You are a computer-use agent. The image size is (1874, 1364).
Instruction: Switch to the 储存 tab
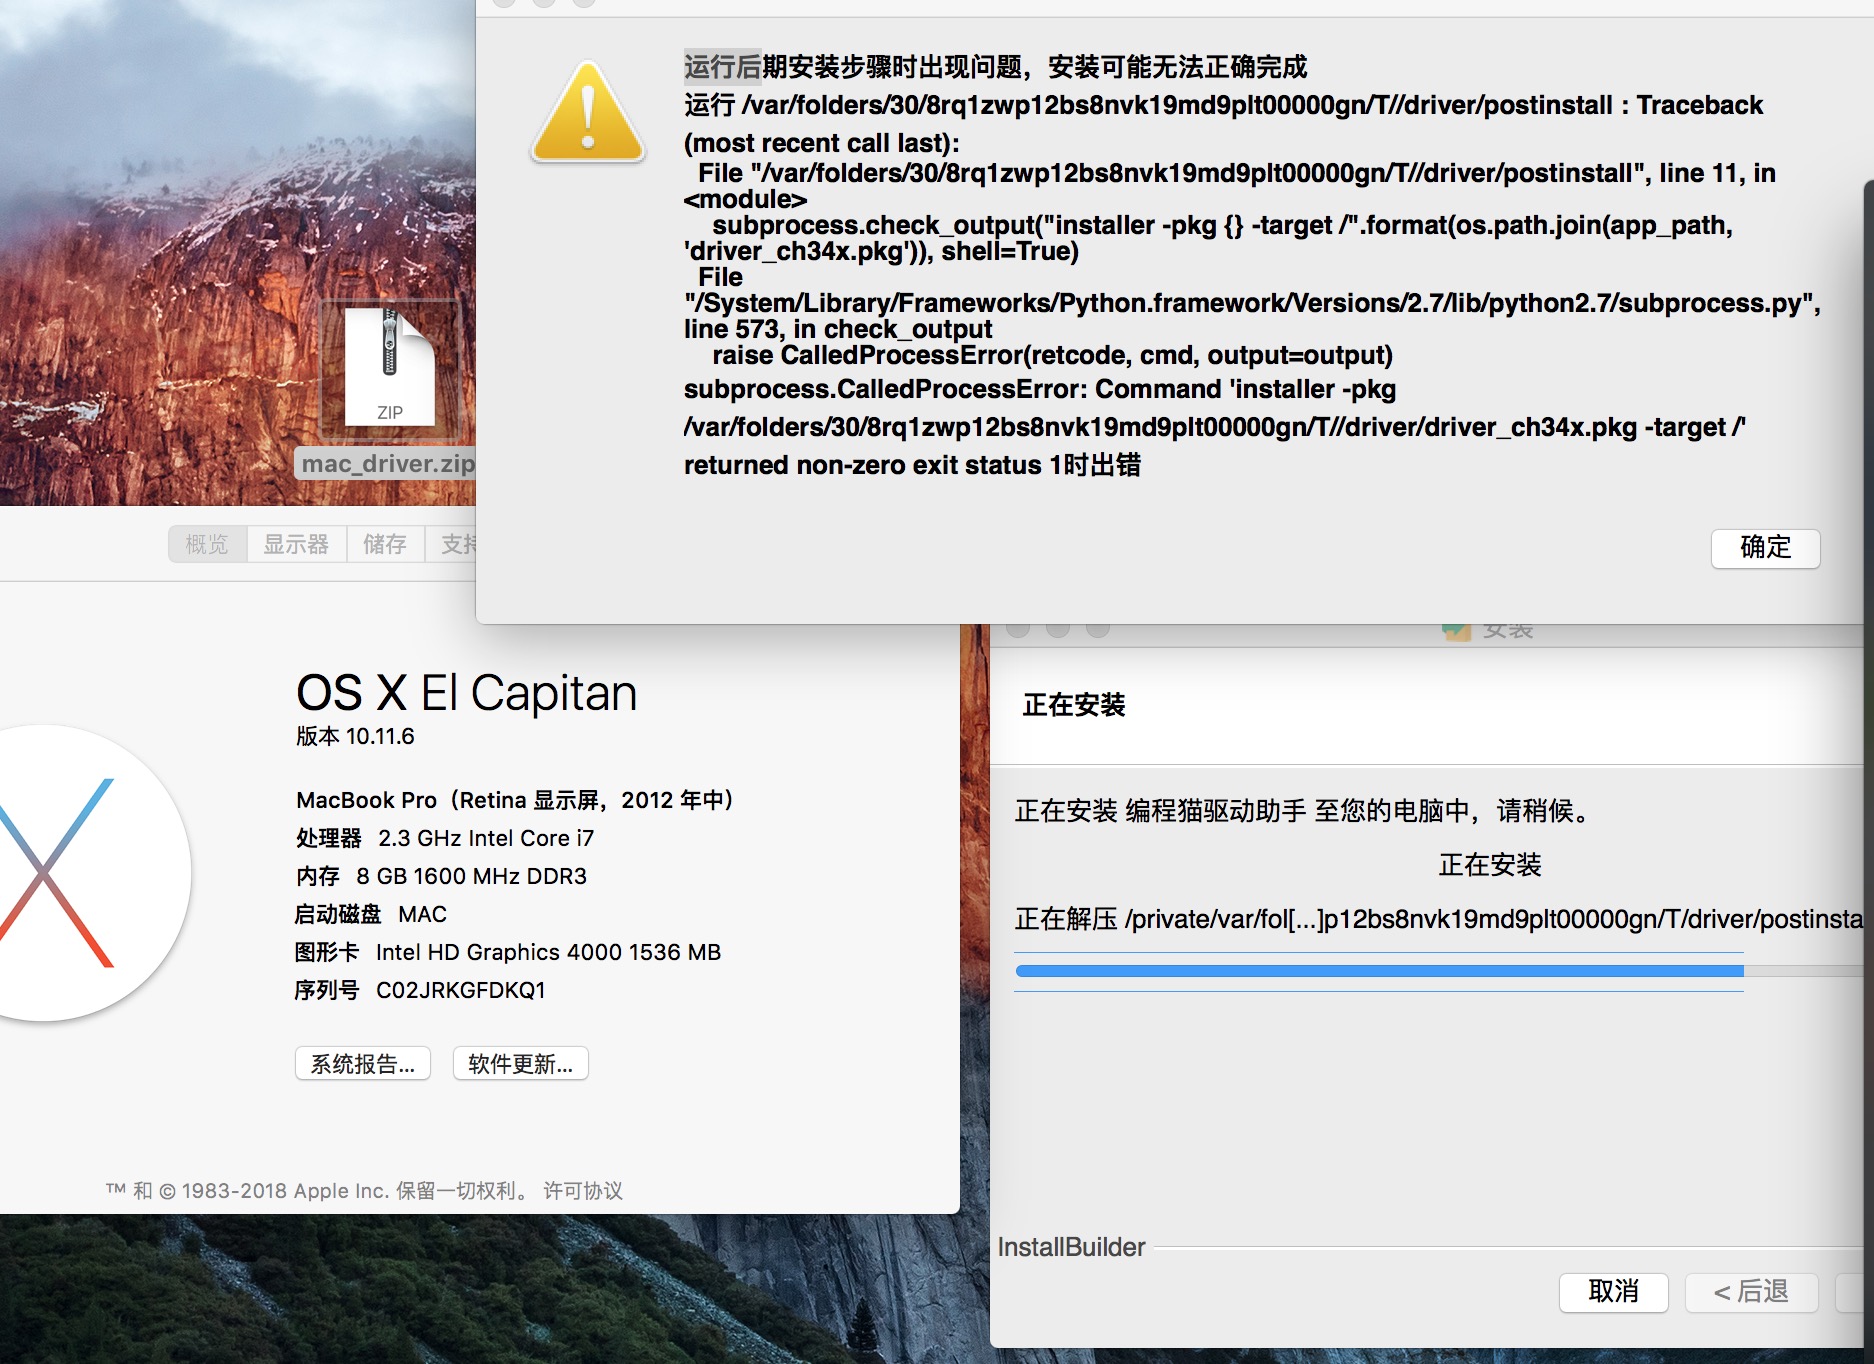385,544
